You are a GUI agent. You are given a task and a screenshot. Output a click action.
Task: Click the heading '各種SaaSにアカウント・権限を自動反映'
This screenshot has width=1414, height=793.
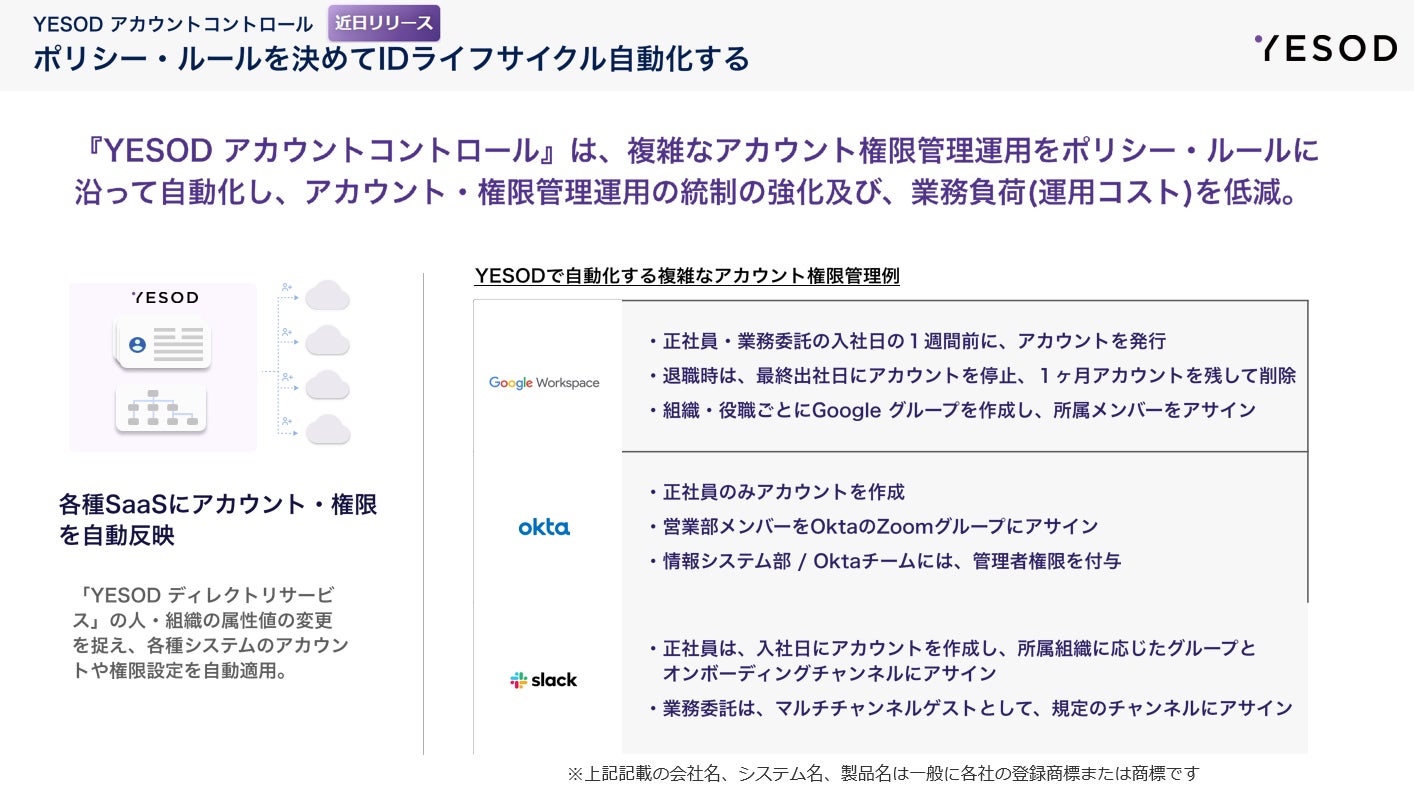click(x=218, y=519)
